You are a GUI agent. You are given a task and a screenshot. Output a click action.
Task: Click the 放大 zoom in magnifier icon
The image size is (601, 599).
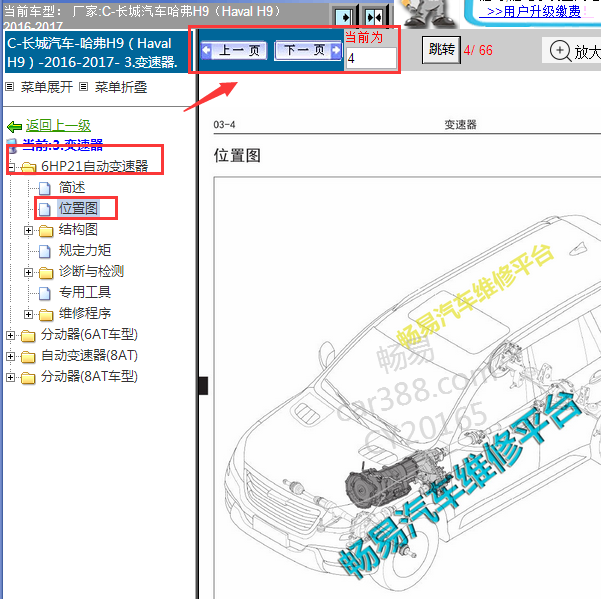coord(560,51)
